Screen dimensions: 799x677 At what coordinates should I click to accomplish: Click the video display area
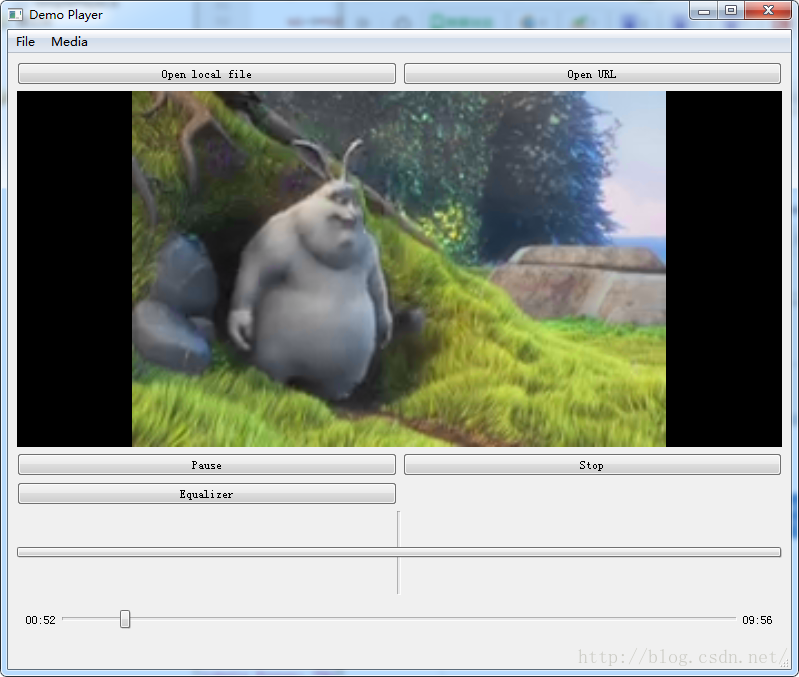coord(399,269)
